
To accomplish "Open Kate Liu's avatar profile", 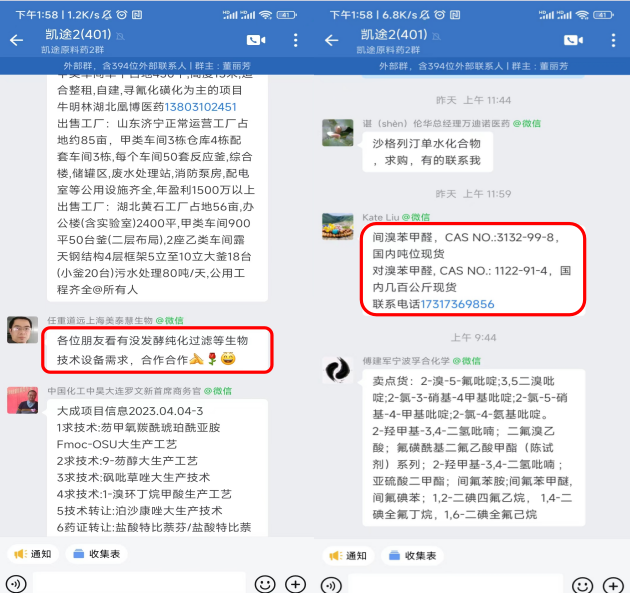I will pyautogui.click(x=338, y=226).
